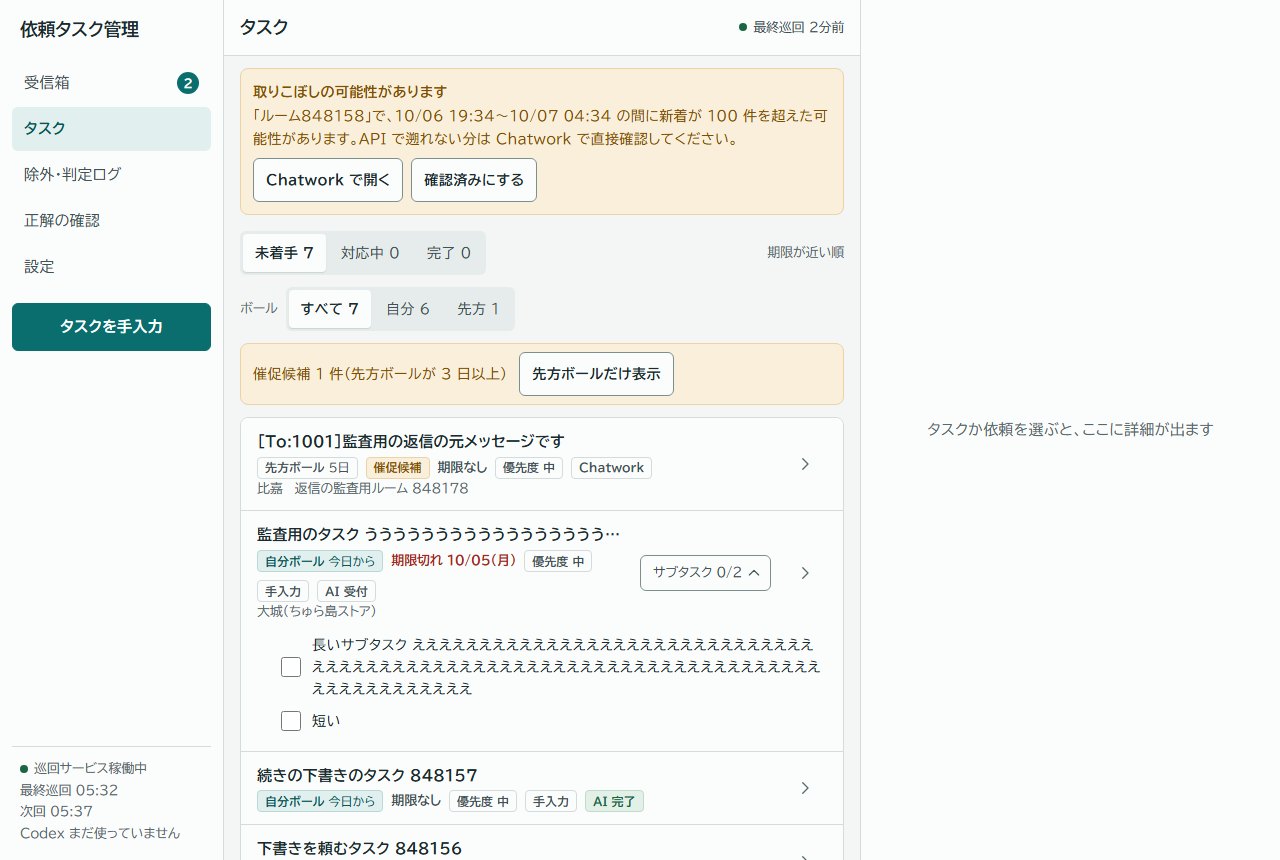Click 自分ボール 今日から tag on 監査用のタスク
The height and width of the screenshot is (860, 1280).
(320, 561)
